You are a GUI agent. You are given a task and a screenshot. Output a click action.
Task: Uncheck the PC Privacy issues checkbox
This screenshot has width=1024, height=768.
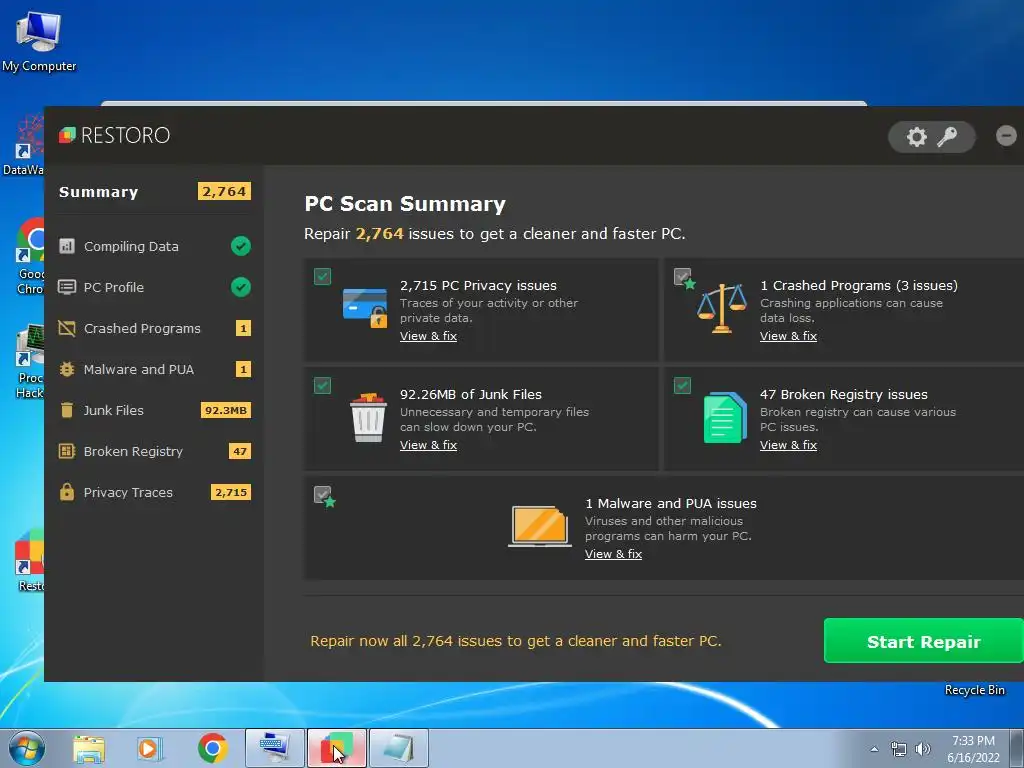point(323,276)
